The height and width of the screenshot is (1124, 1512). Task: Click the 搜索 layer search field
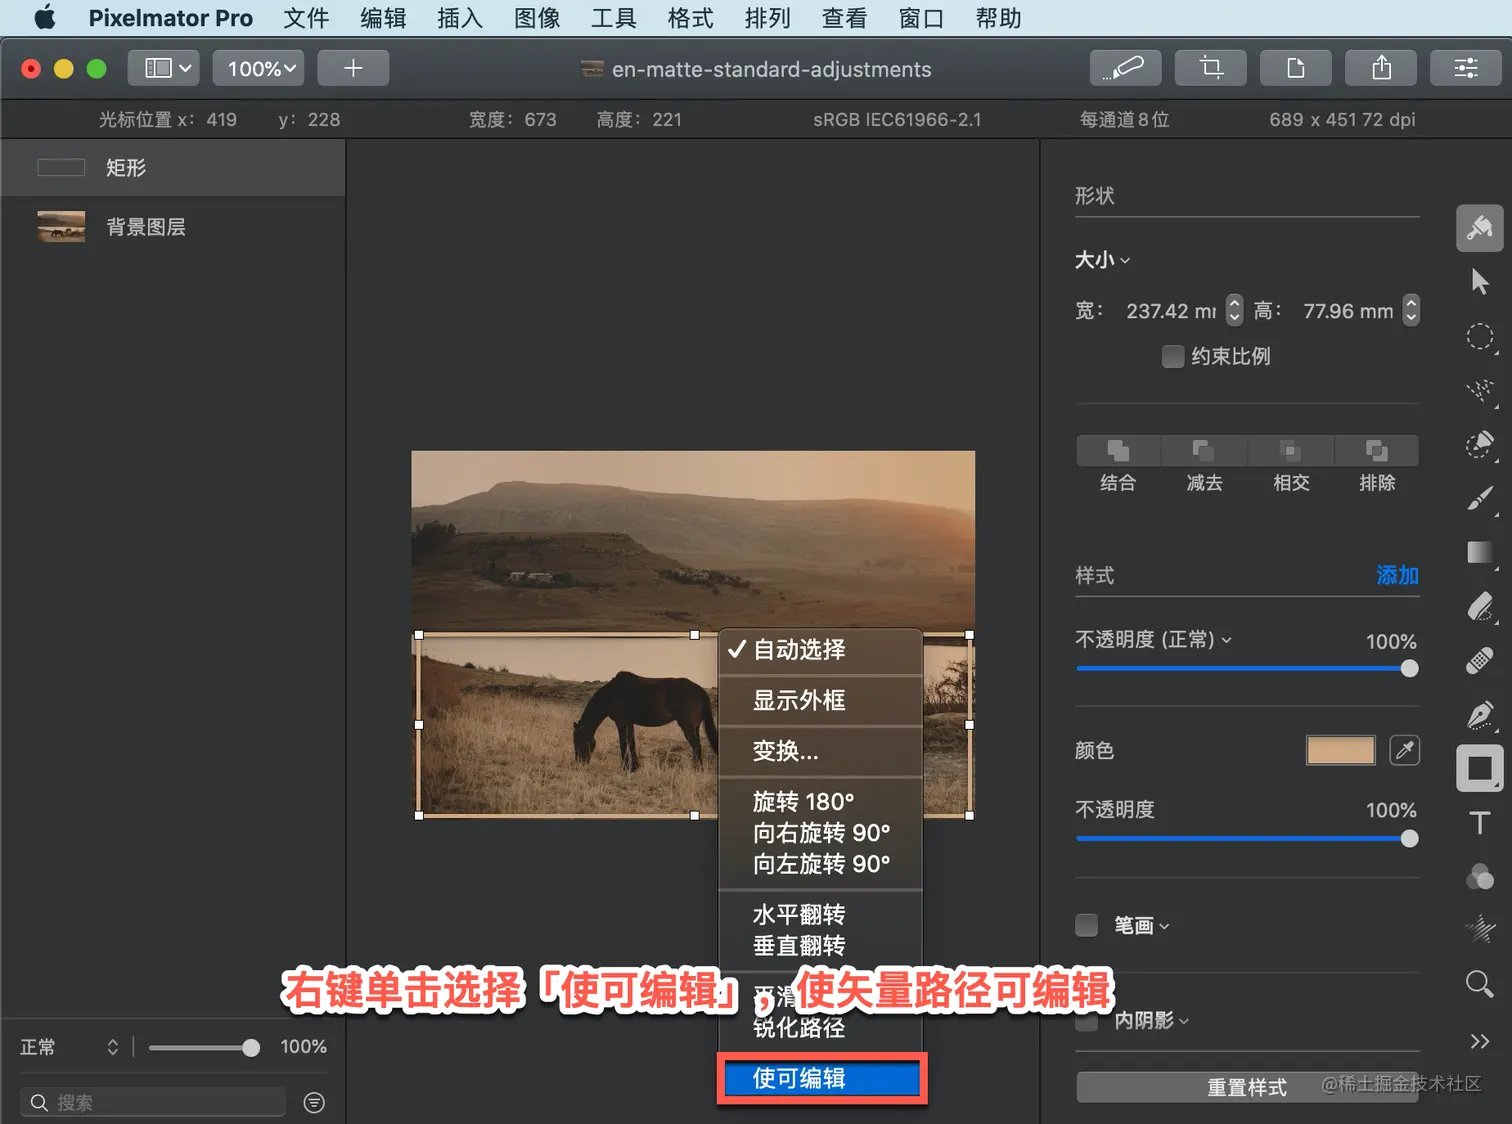coord(153,1102)
